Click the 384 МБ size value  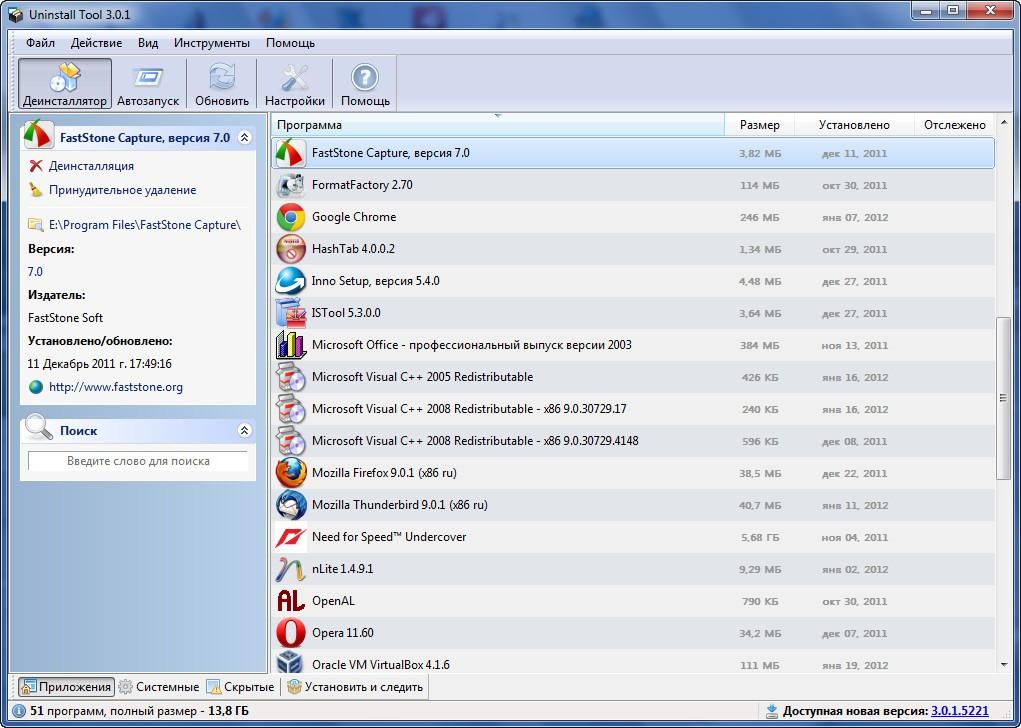coord(760,346)
